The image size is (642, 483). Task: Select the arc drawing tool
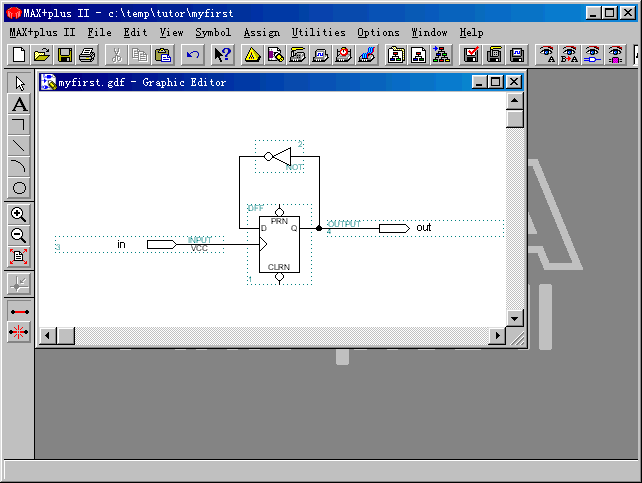click(x=19, y=167)
